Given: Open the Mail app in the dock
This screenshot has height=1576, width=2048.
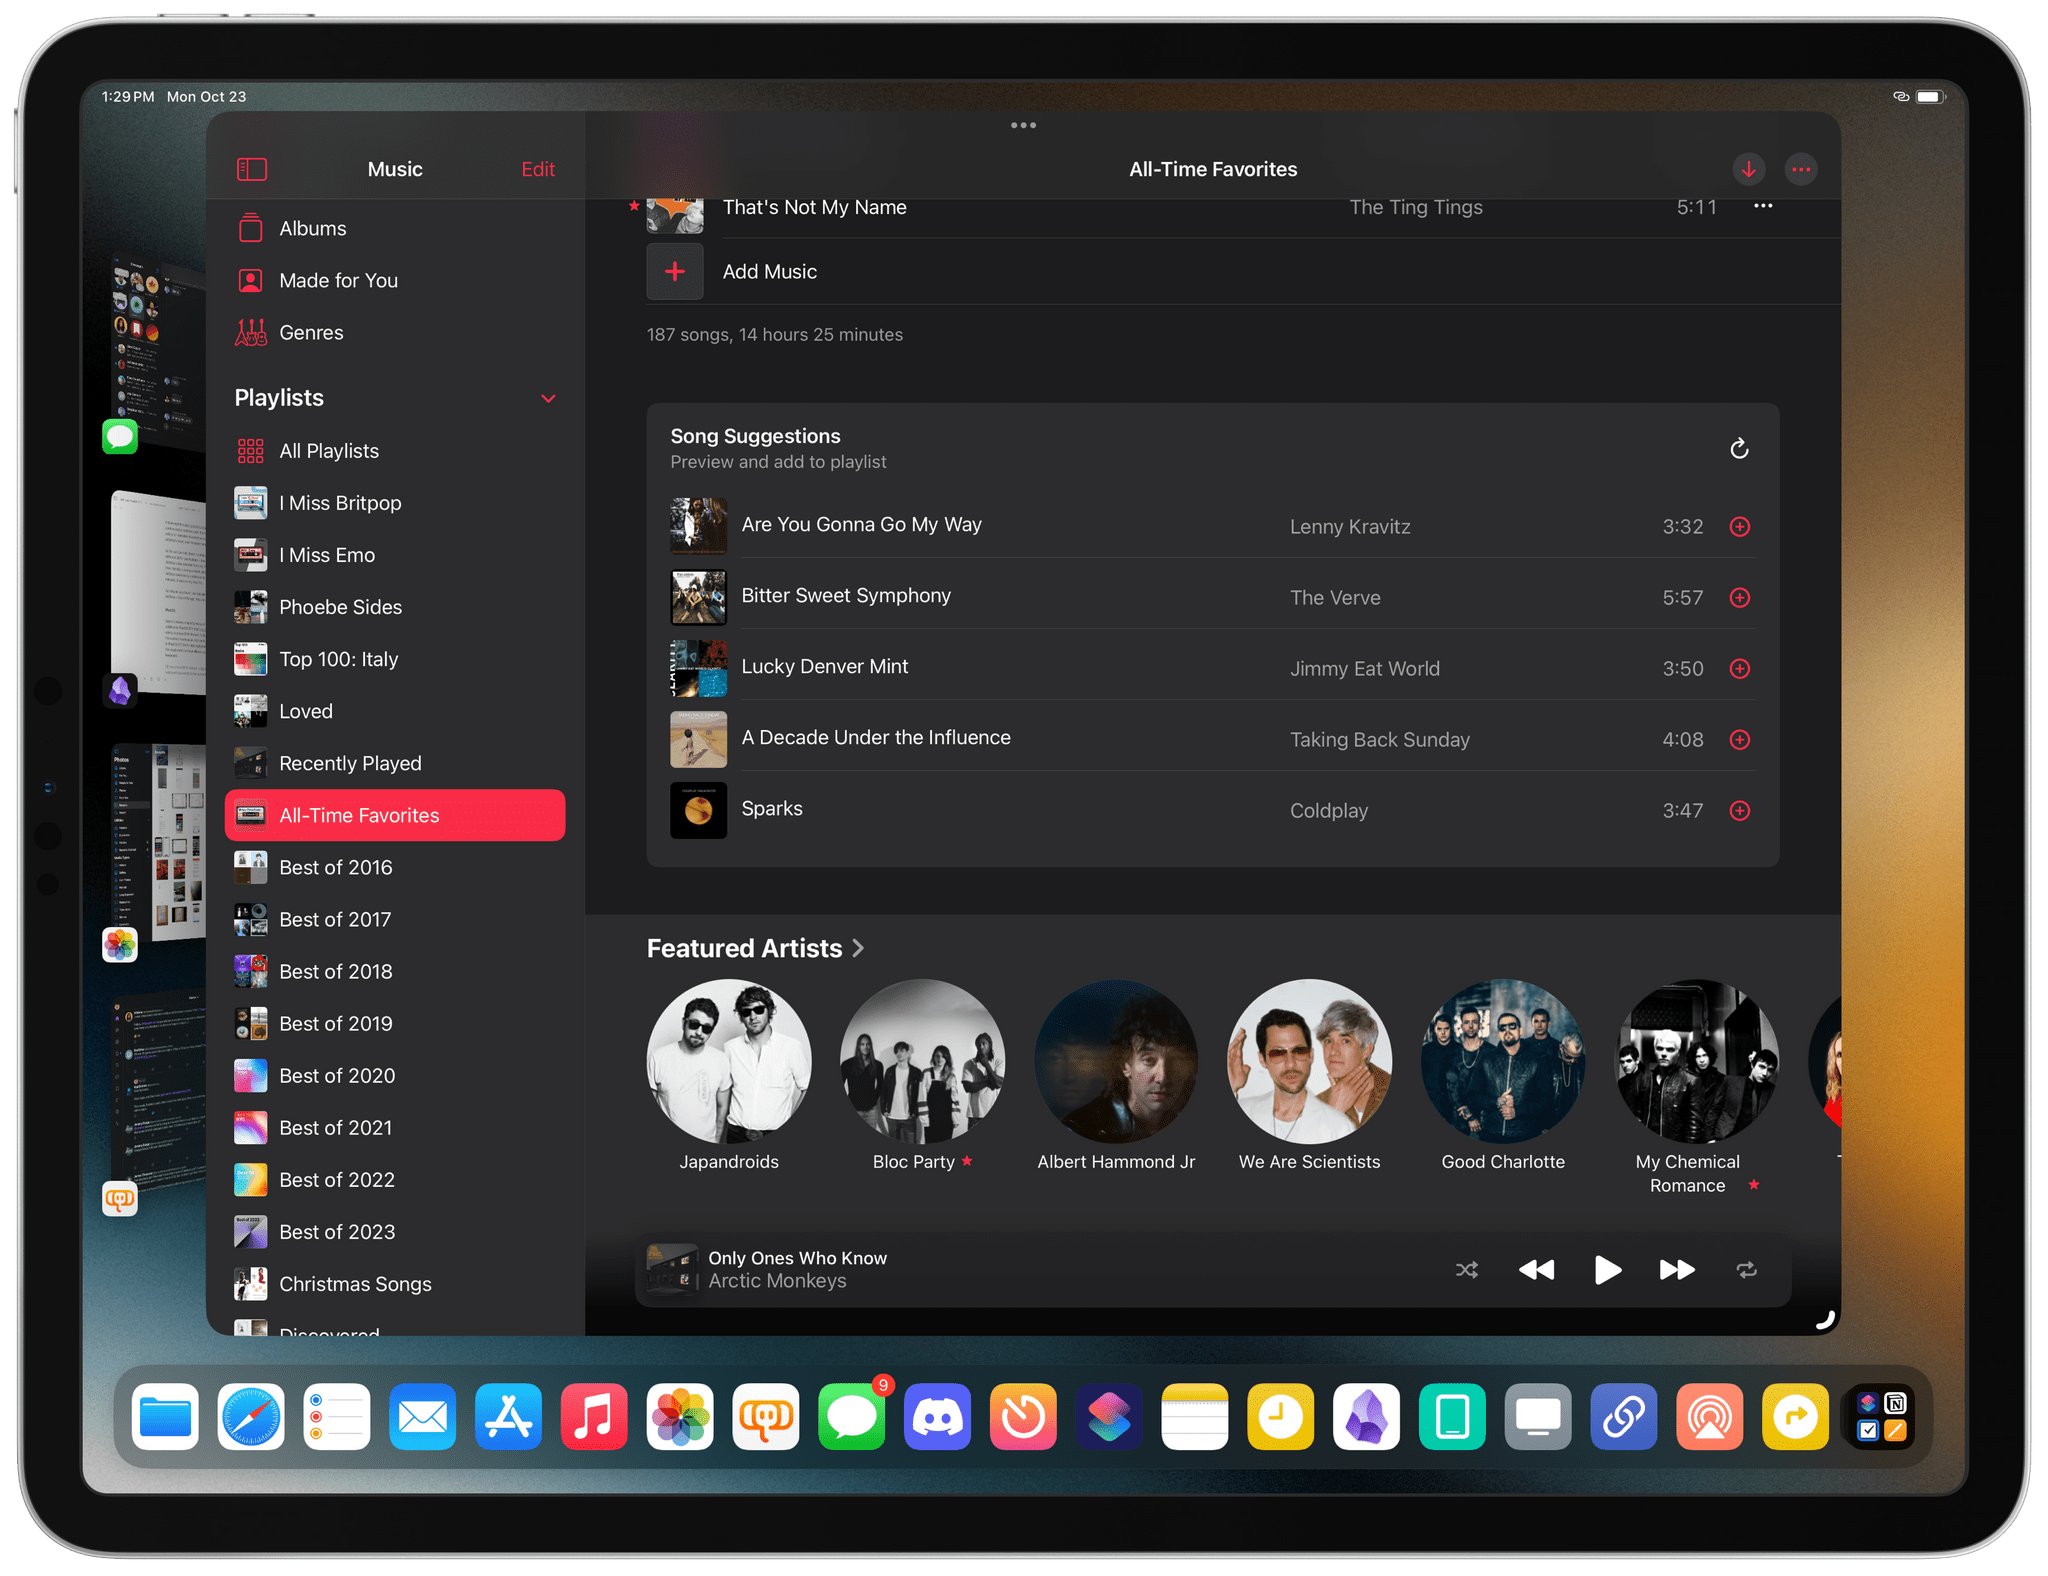Looking at the screenshot, I should pos(423,1417).
